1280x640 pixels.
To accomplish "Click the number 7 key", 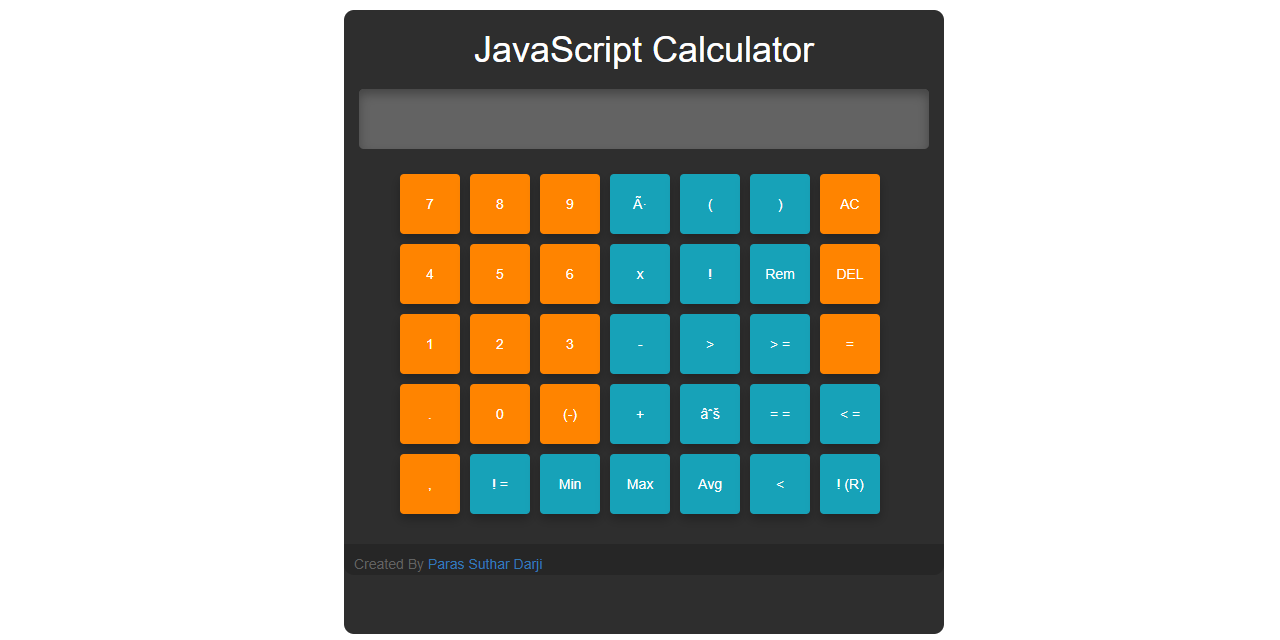I will tap(430, 204).
